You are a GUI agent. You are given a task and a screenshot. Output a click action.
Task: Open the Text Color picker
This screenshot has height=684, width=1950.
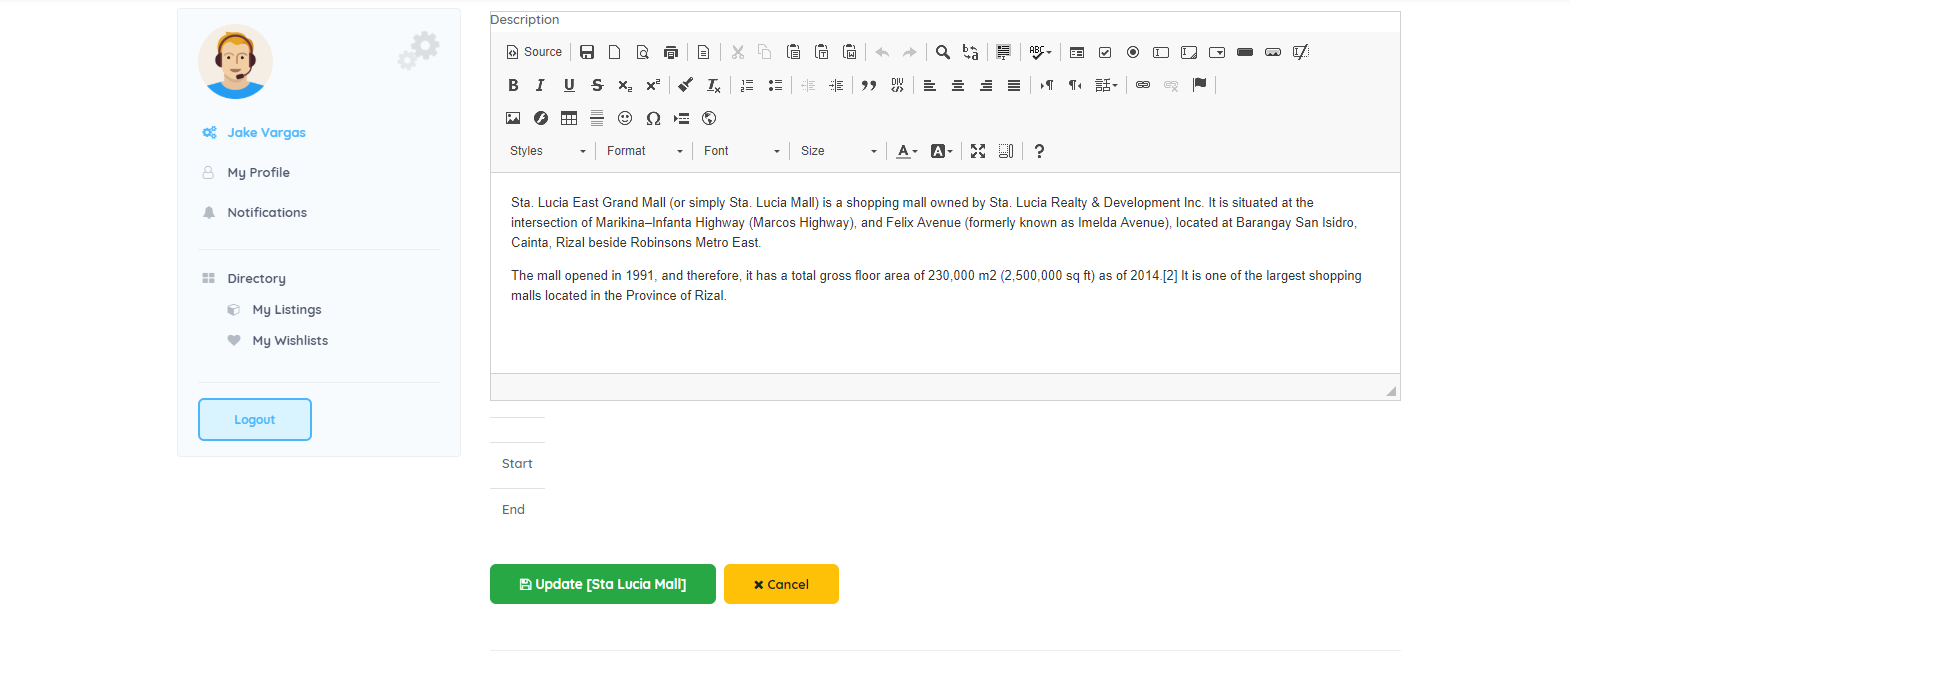pyautogui.click(x=906, y=151)
